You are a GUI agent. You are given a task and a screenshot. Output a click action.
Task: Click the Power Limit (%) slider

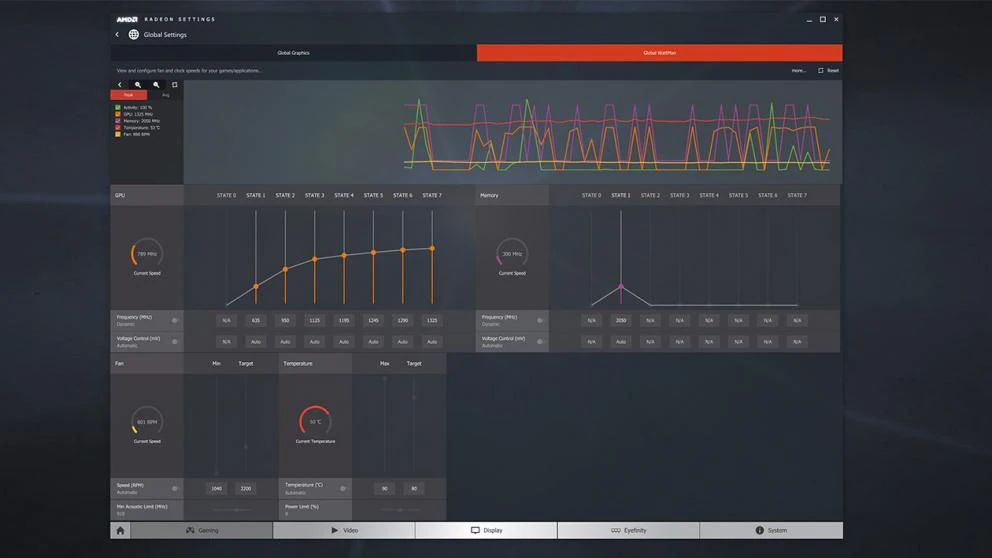(399, 510)
